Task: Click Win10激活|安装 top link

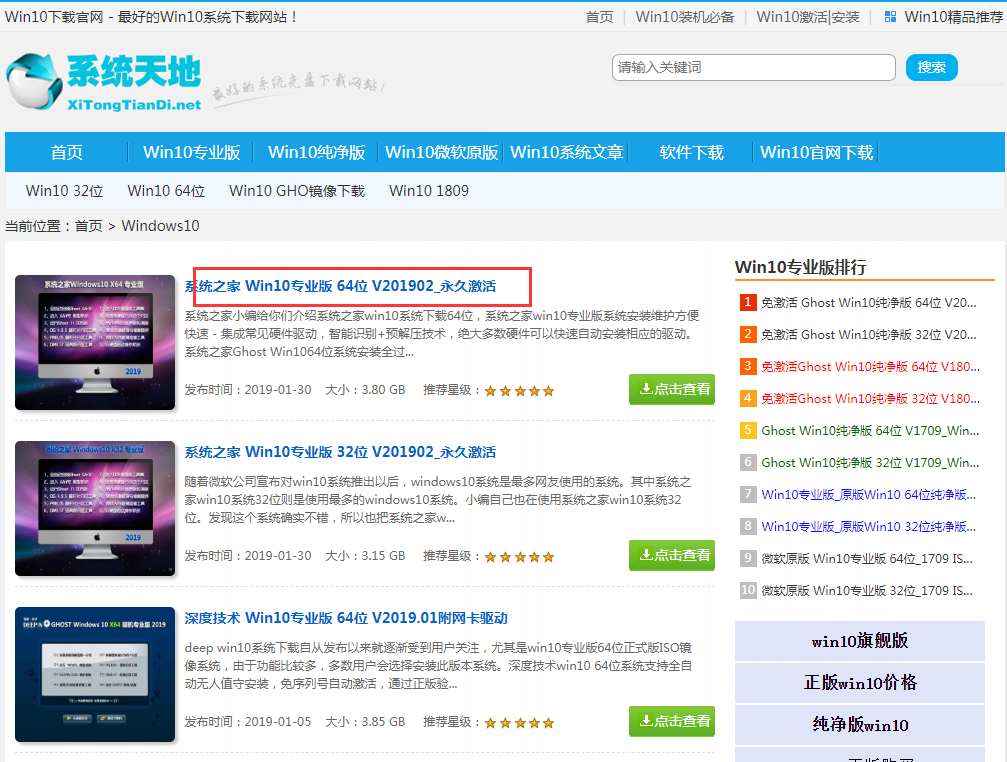Action: point(808,17)
